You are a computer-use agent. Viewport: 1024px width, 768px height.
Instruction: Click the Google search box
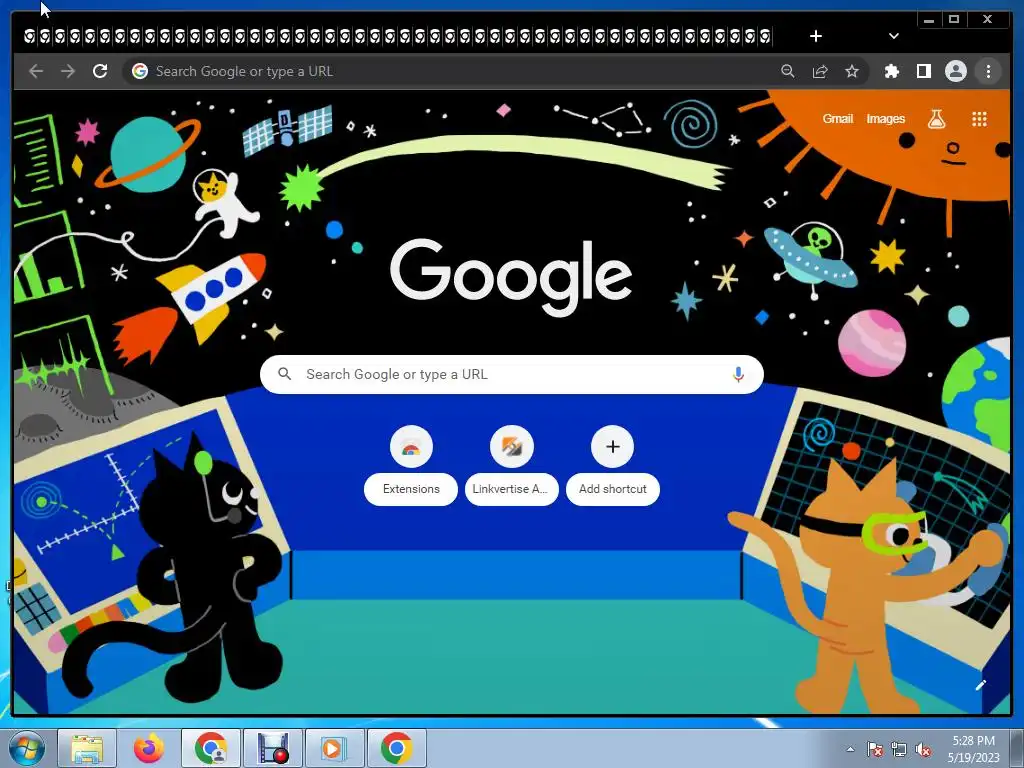pos(512,374)
